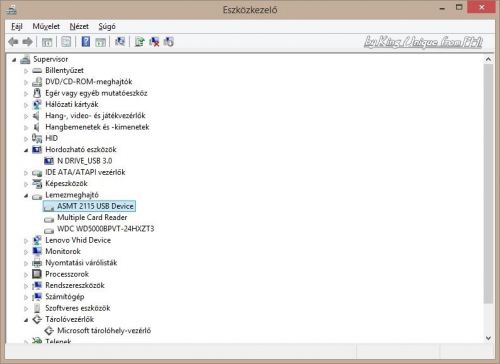500x364 pixels.
Task: Click the Disable device toolbar icon
Action: click(169, 42)
